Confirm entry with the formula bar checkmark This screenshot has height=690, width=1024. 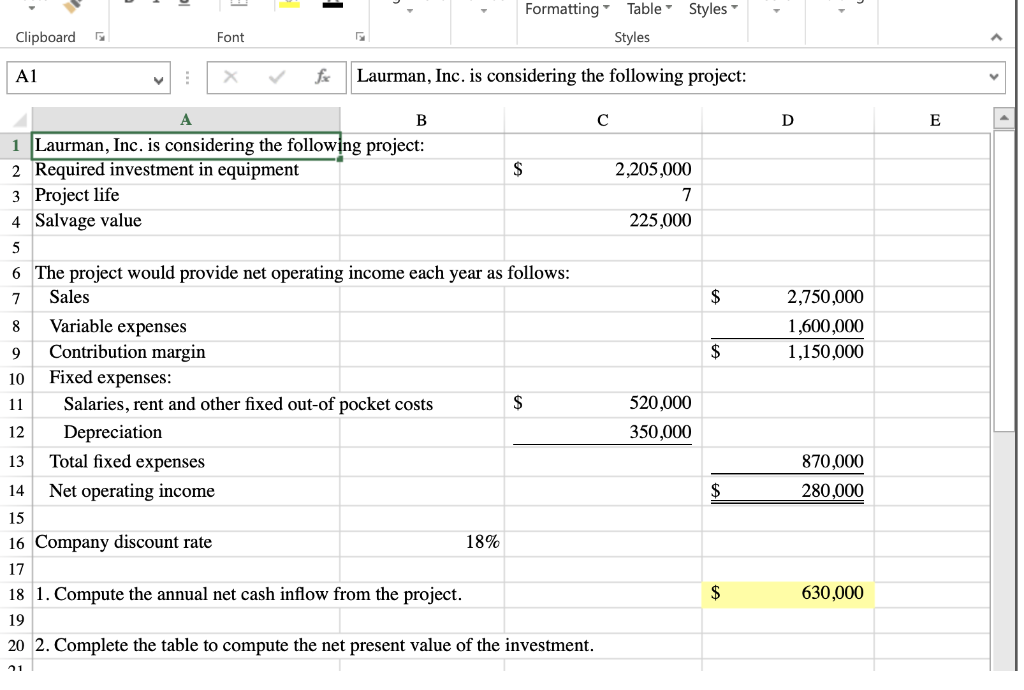[x=277, y=77]
